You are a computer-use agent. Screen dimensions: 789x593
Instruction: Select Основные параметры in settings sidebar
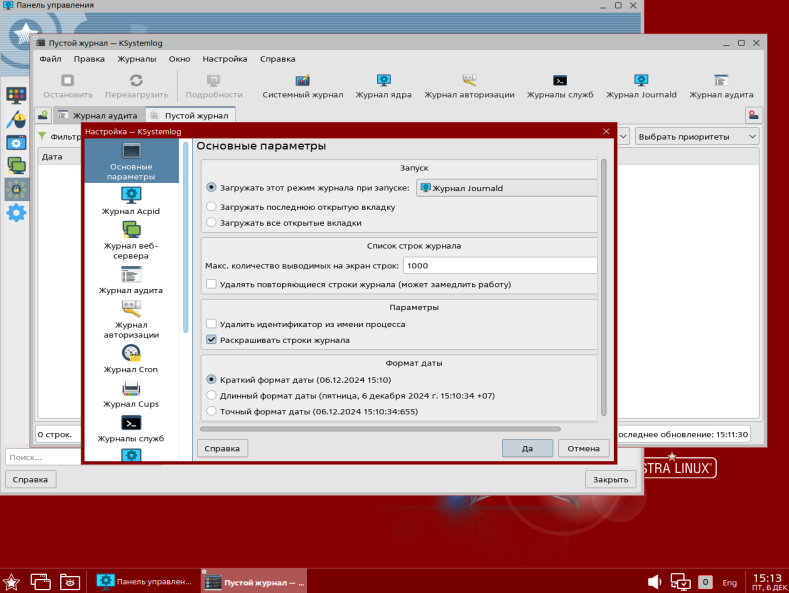[131, 161]
